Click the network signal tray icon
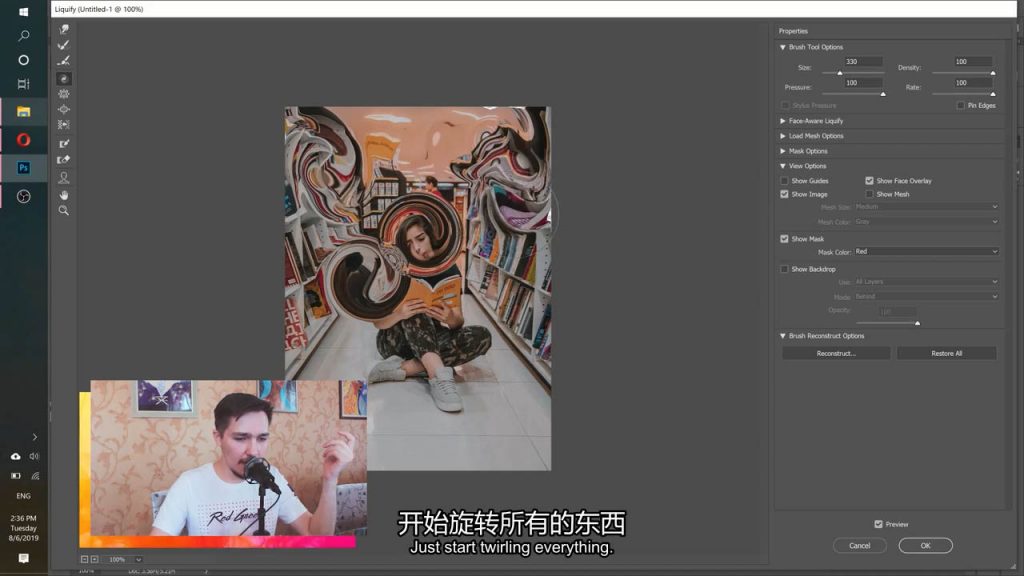The image size is (1024, 576). 35,476
